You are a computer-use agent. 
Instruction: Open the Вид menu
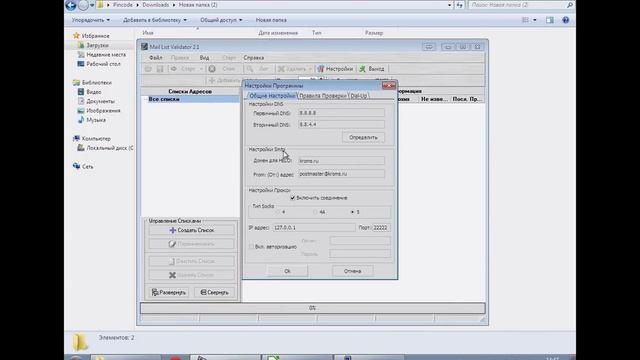click(204, 58)
